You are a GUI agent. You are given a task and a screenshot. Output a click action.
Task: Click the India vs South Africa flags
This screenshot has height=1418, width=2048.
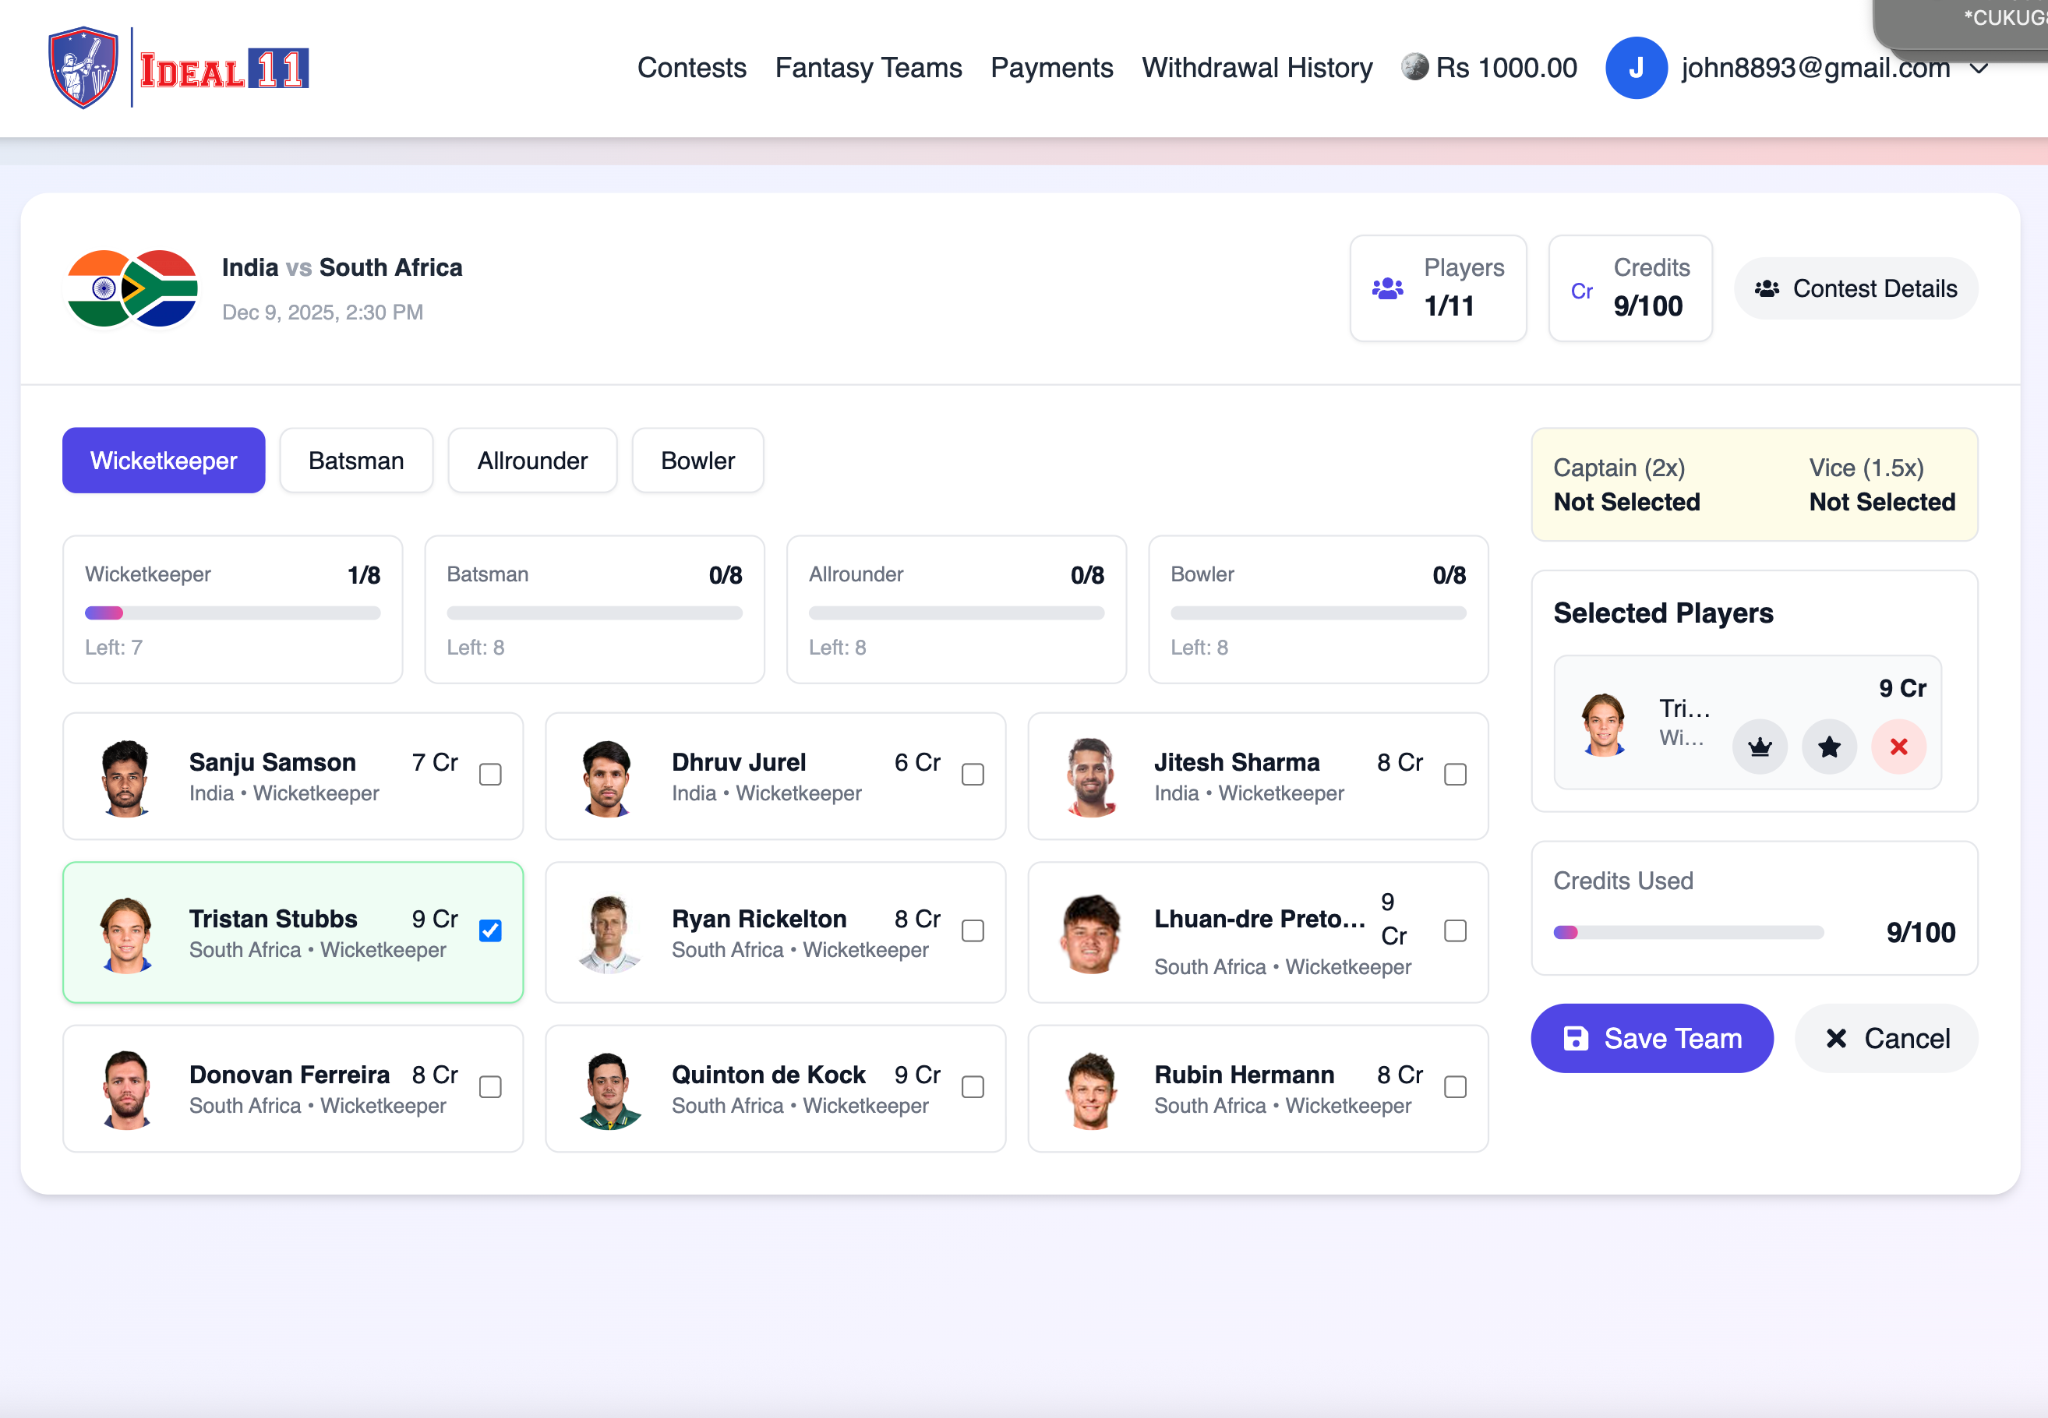[132, 289]
